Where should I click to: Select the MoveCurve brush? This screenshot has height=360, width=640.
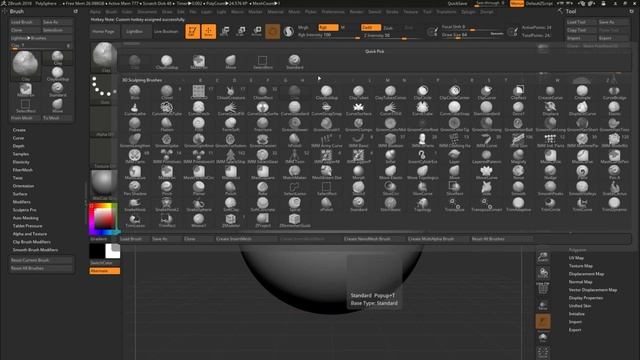tap(487, 172)
